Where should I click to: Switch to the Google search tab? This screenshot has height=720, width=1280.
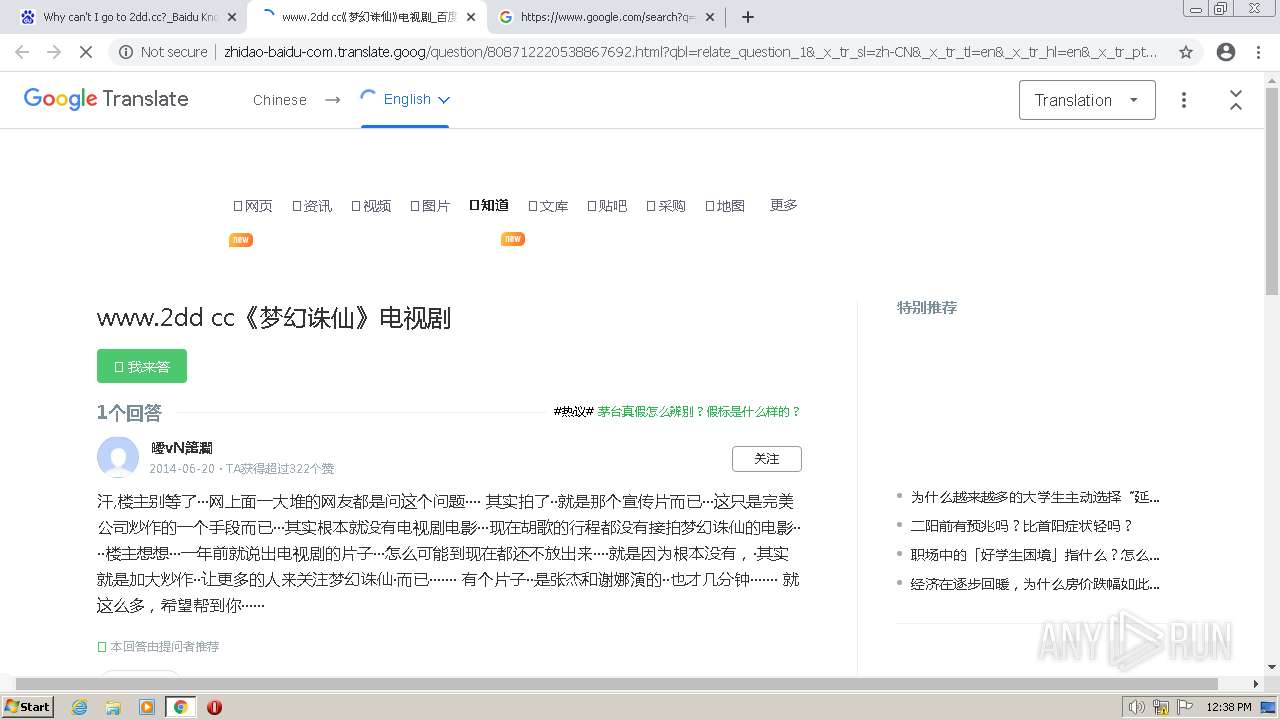[x=606, y=17]
